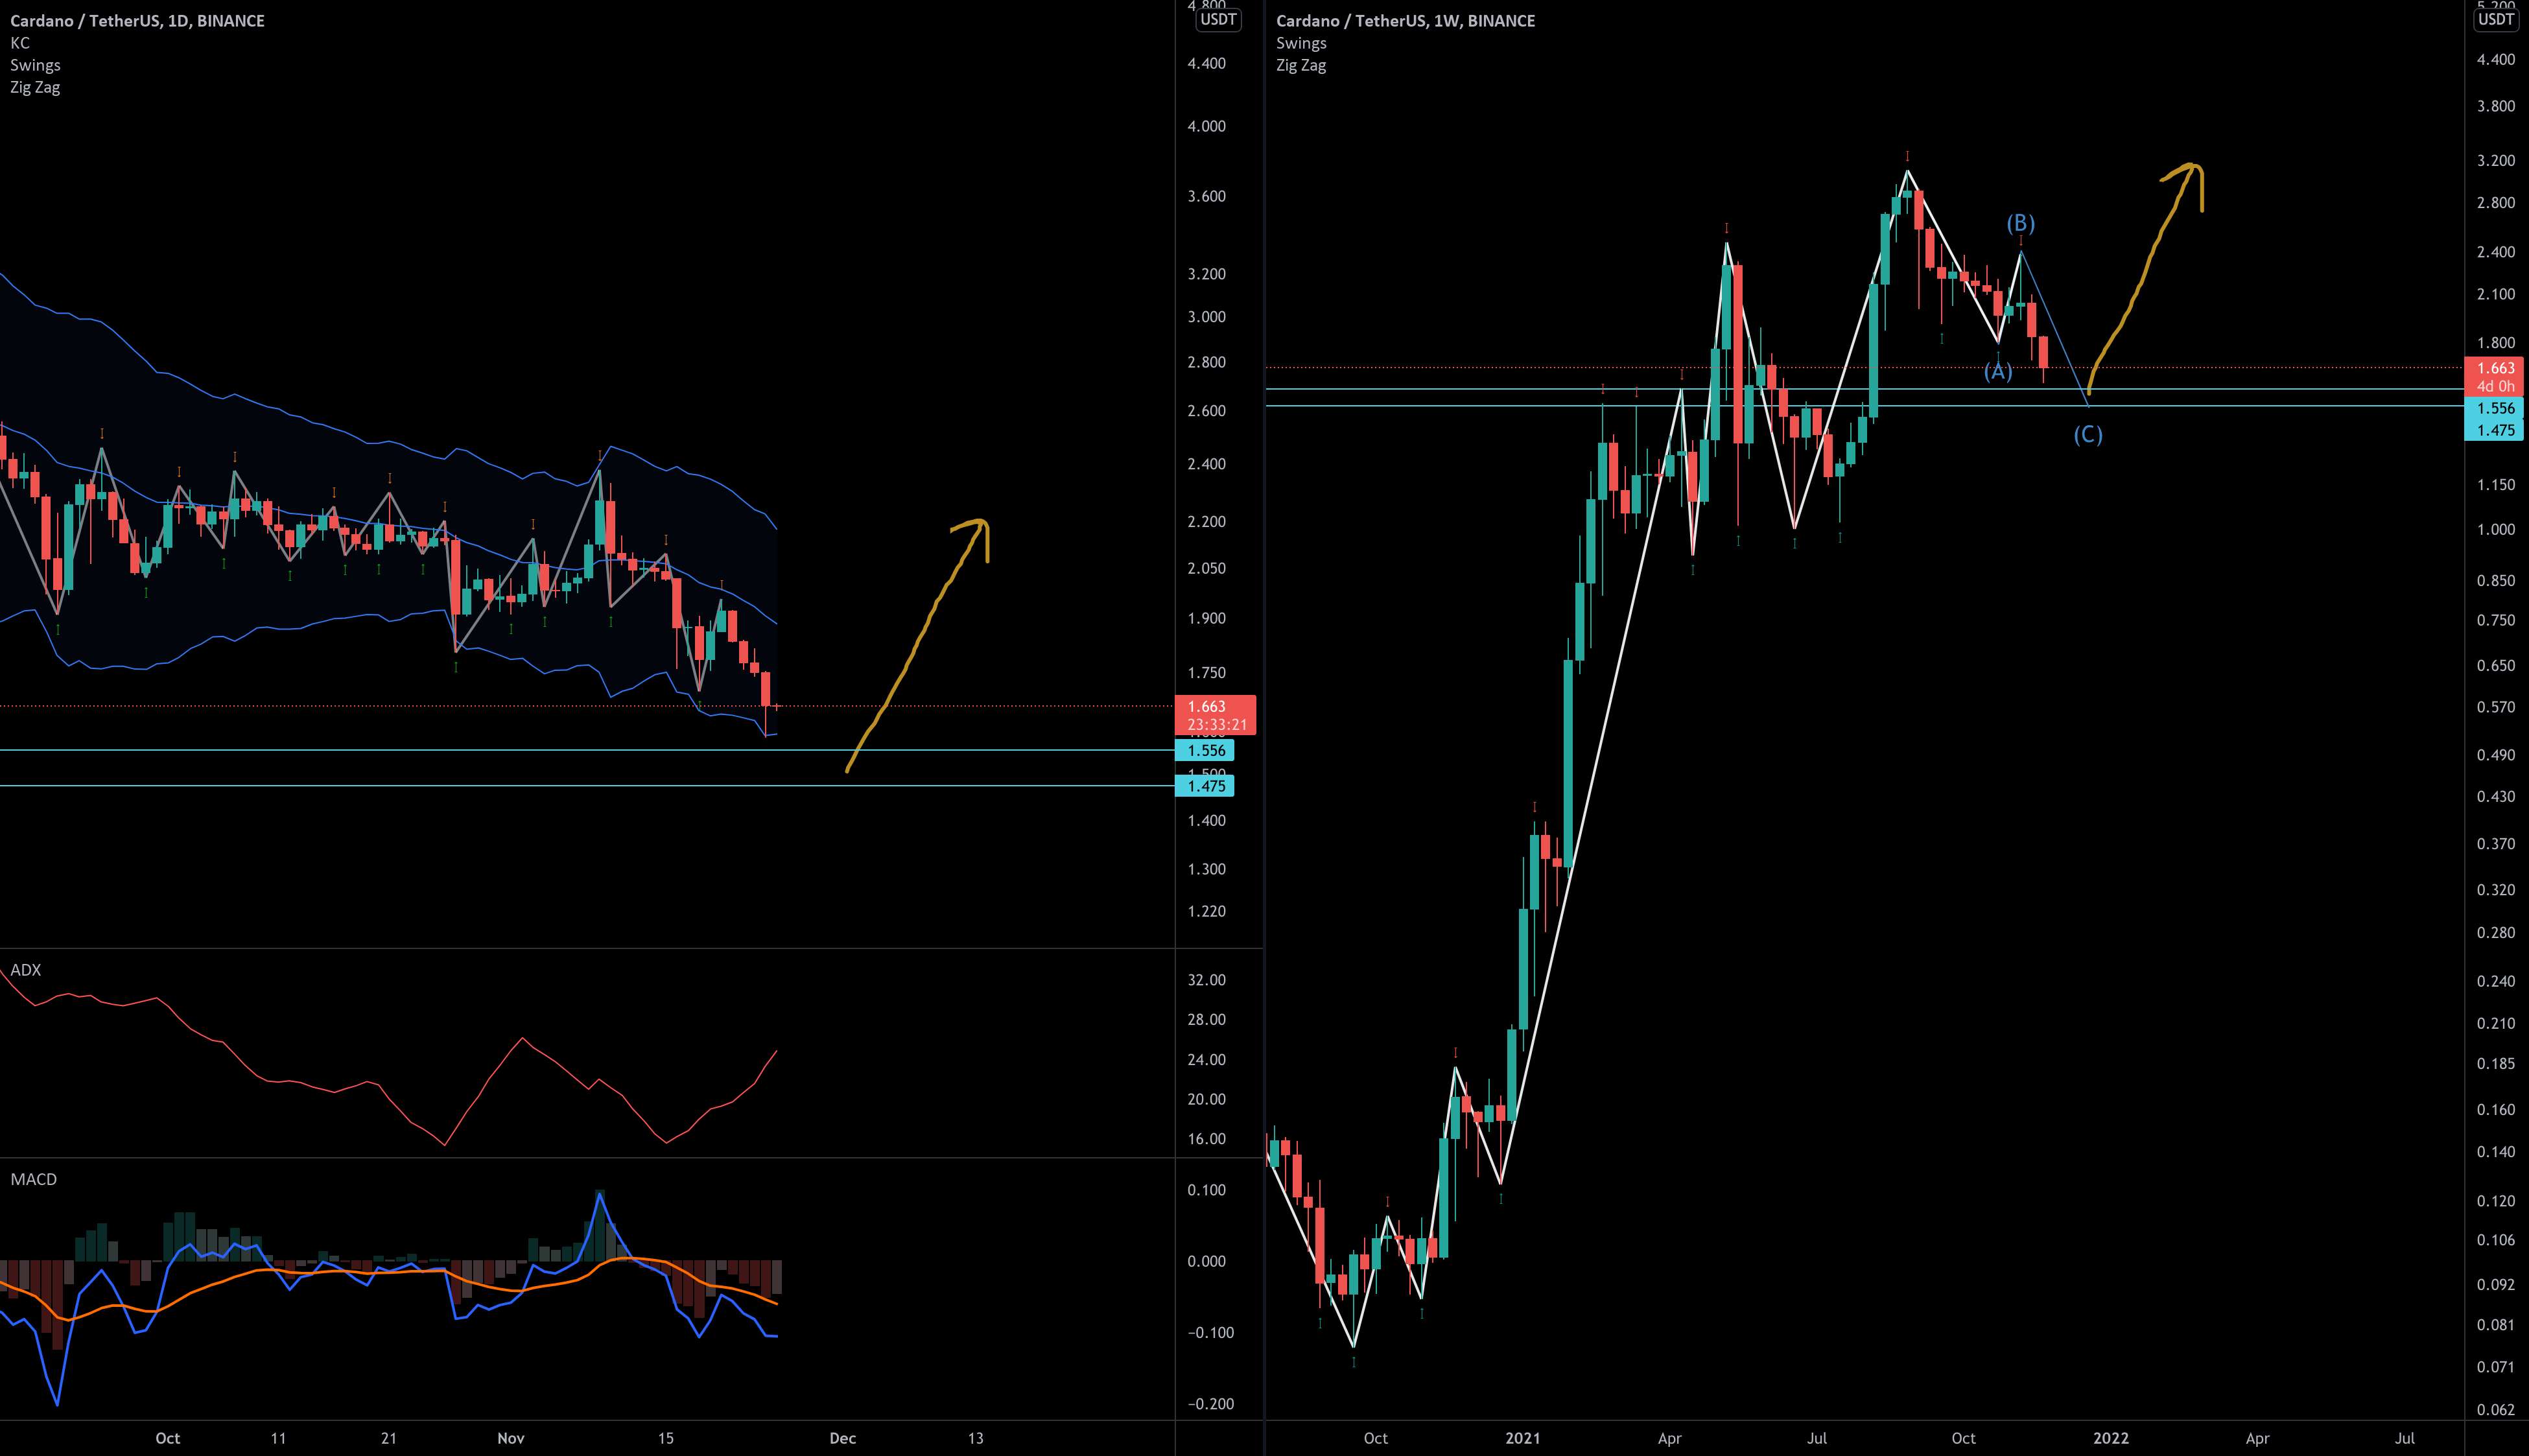The image size is (2529, 1456).
Task: Select the Zig Zag indicator label on the 1W chart
Action: (1301, 65)
